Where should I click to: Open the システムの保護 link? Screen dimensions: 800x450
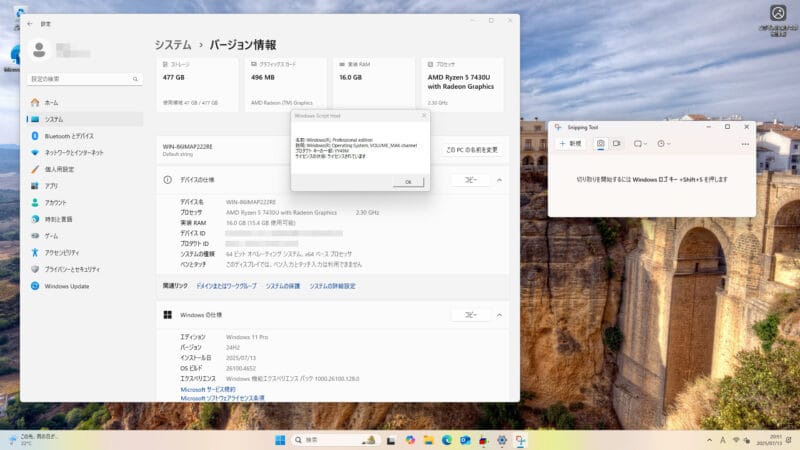(x=282, y=286)
